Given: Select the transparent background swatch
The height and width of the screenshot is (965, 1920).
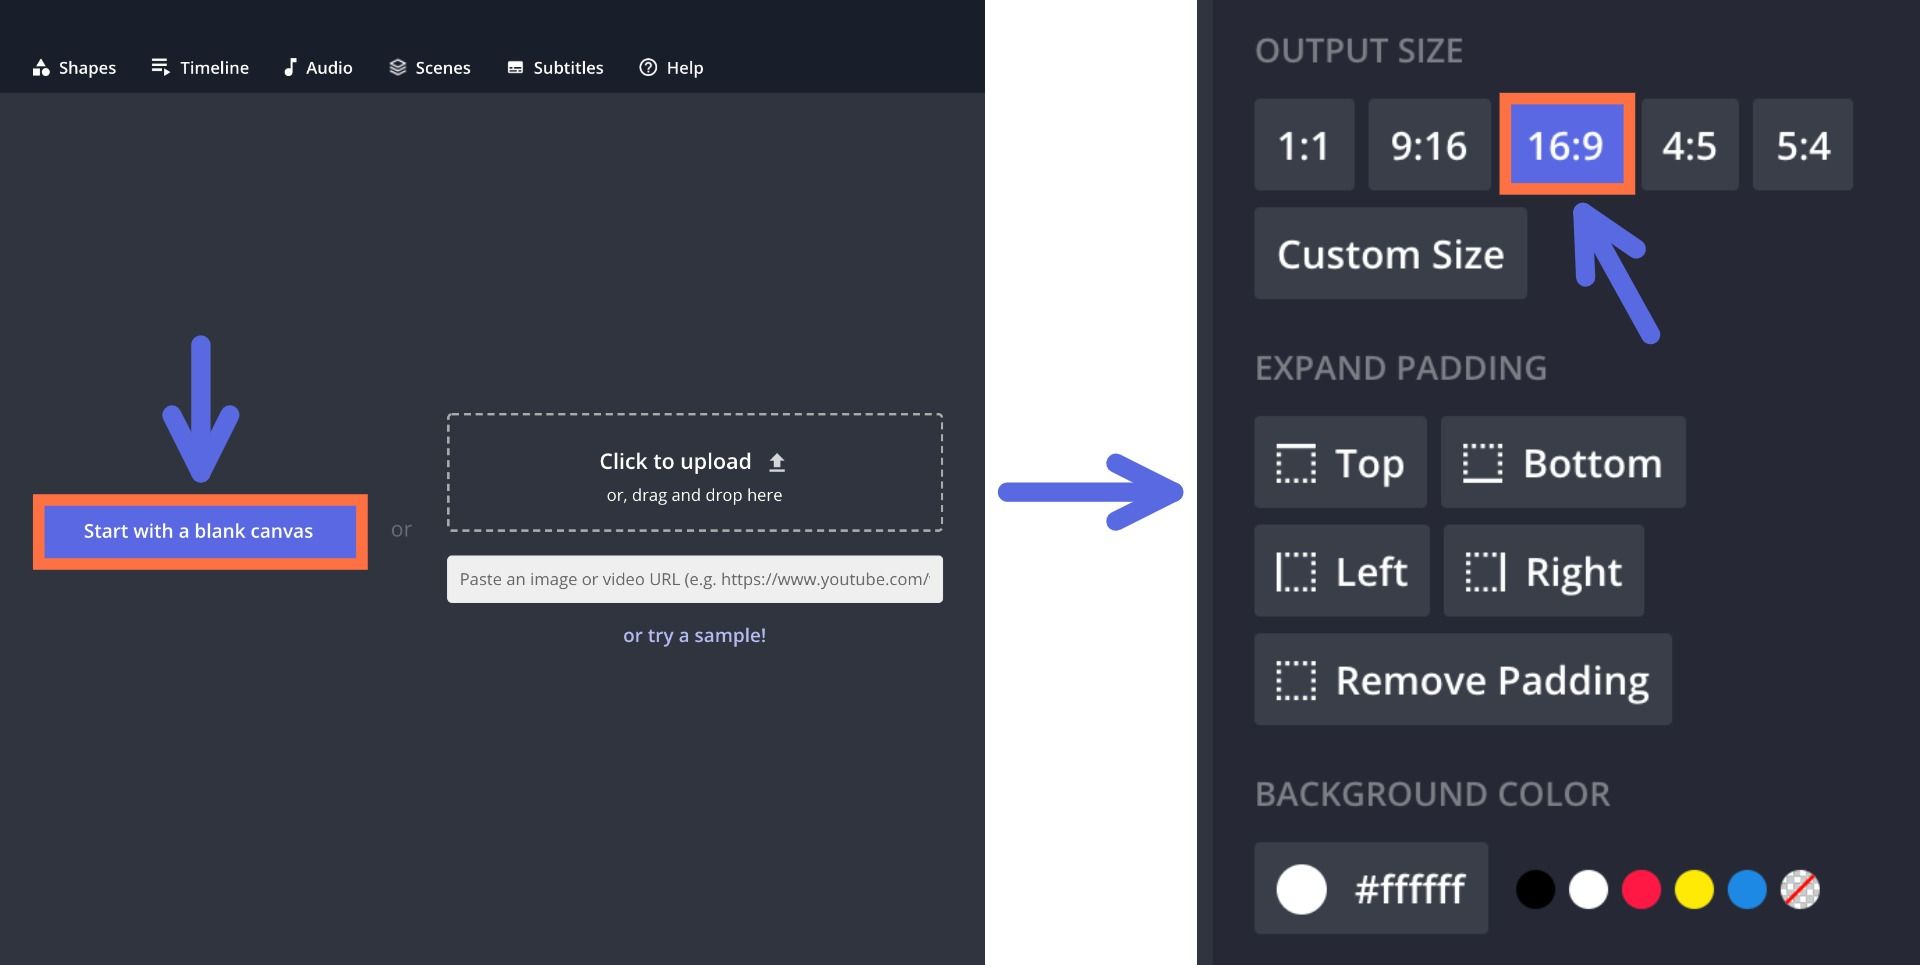Looking at the screenshot, I should pos(1800,889).
